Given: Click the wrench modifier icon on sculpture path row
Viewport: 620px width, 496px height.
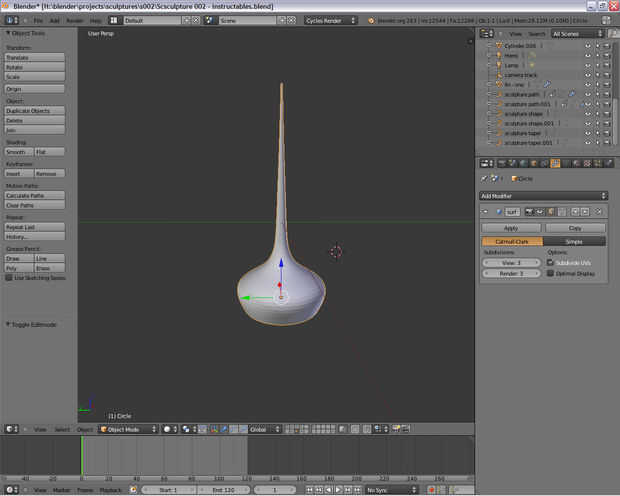Looking at the screenshot, I should 571,94.
